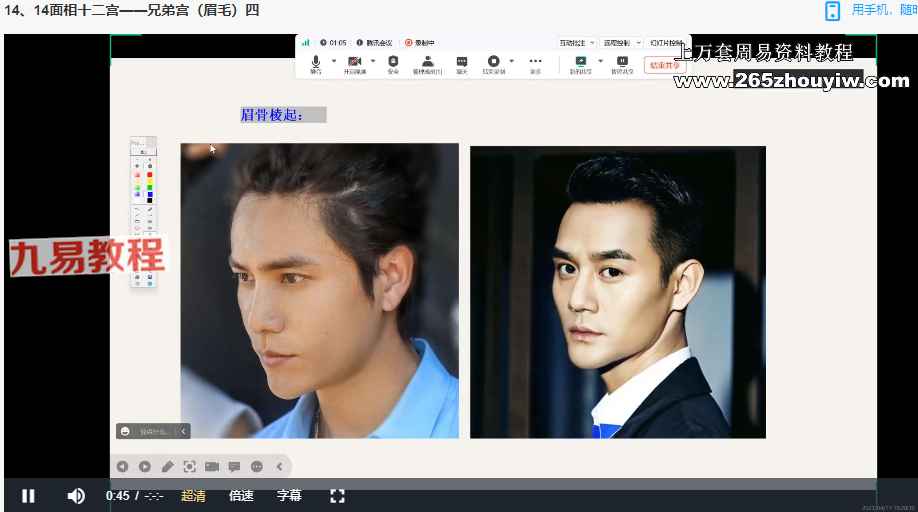Click the red 结束共享 button
Viewport: 918px width, 512px height.
[661, 65]
